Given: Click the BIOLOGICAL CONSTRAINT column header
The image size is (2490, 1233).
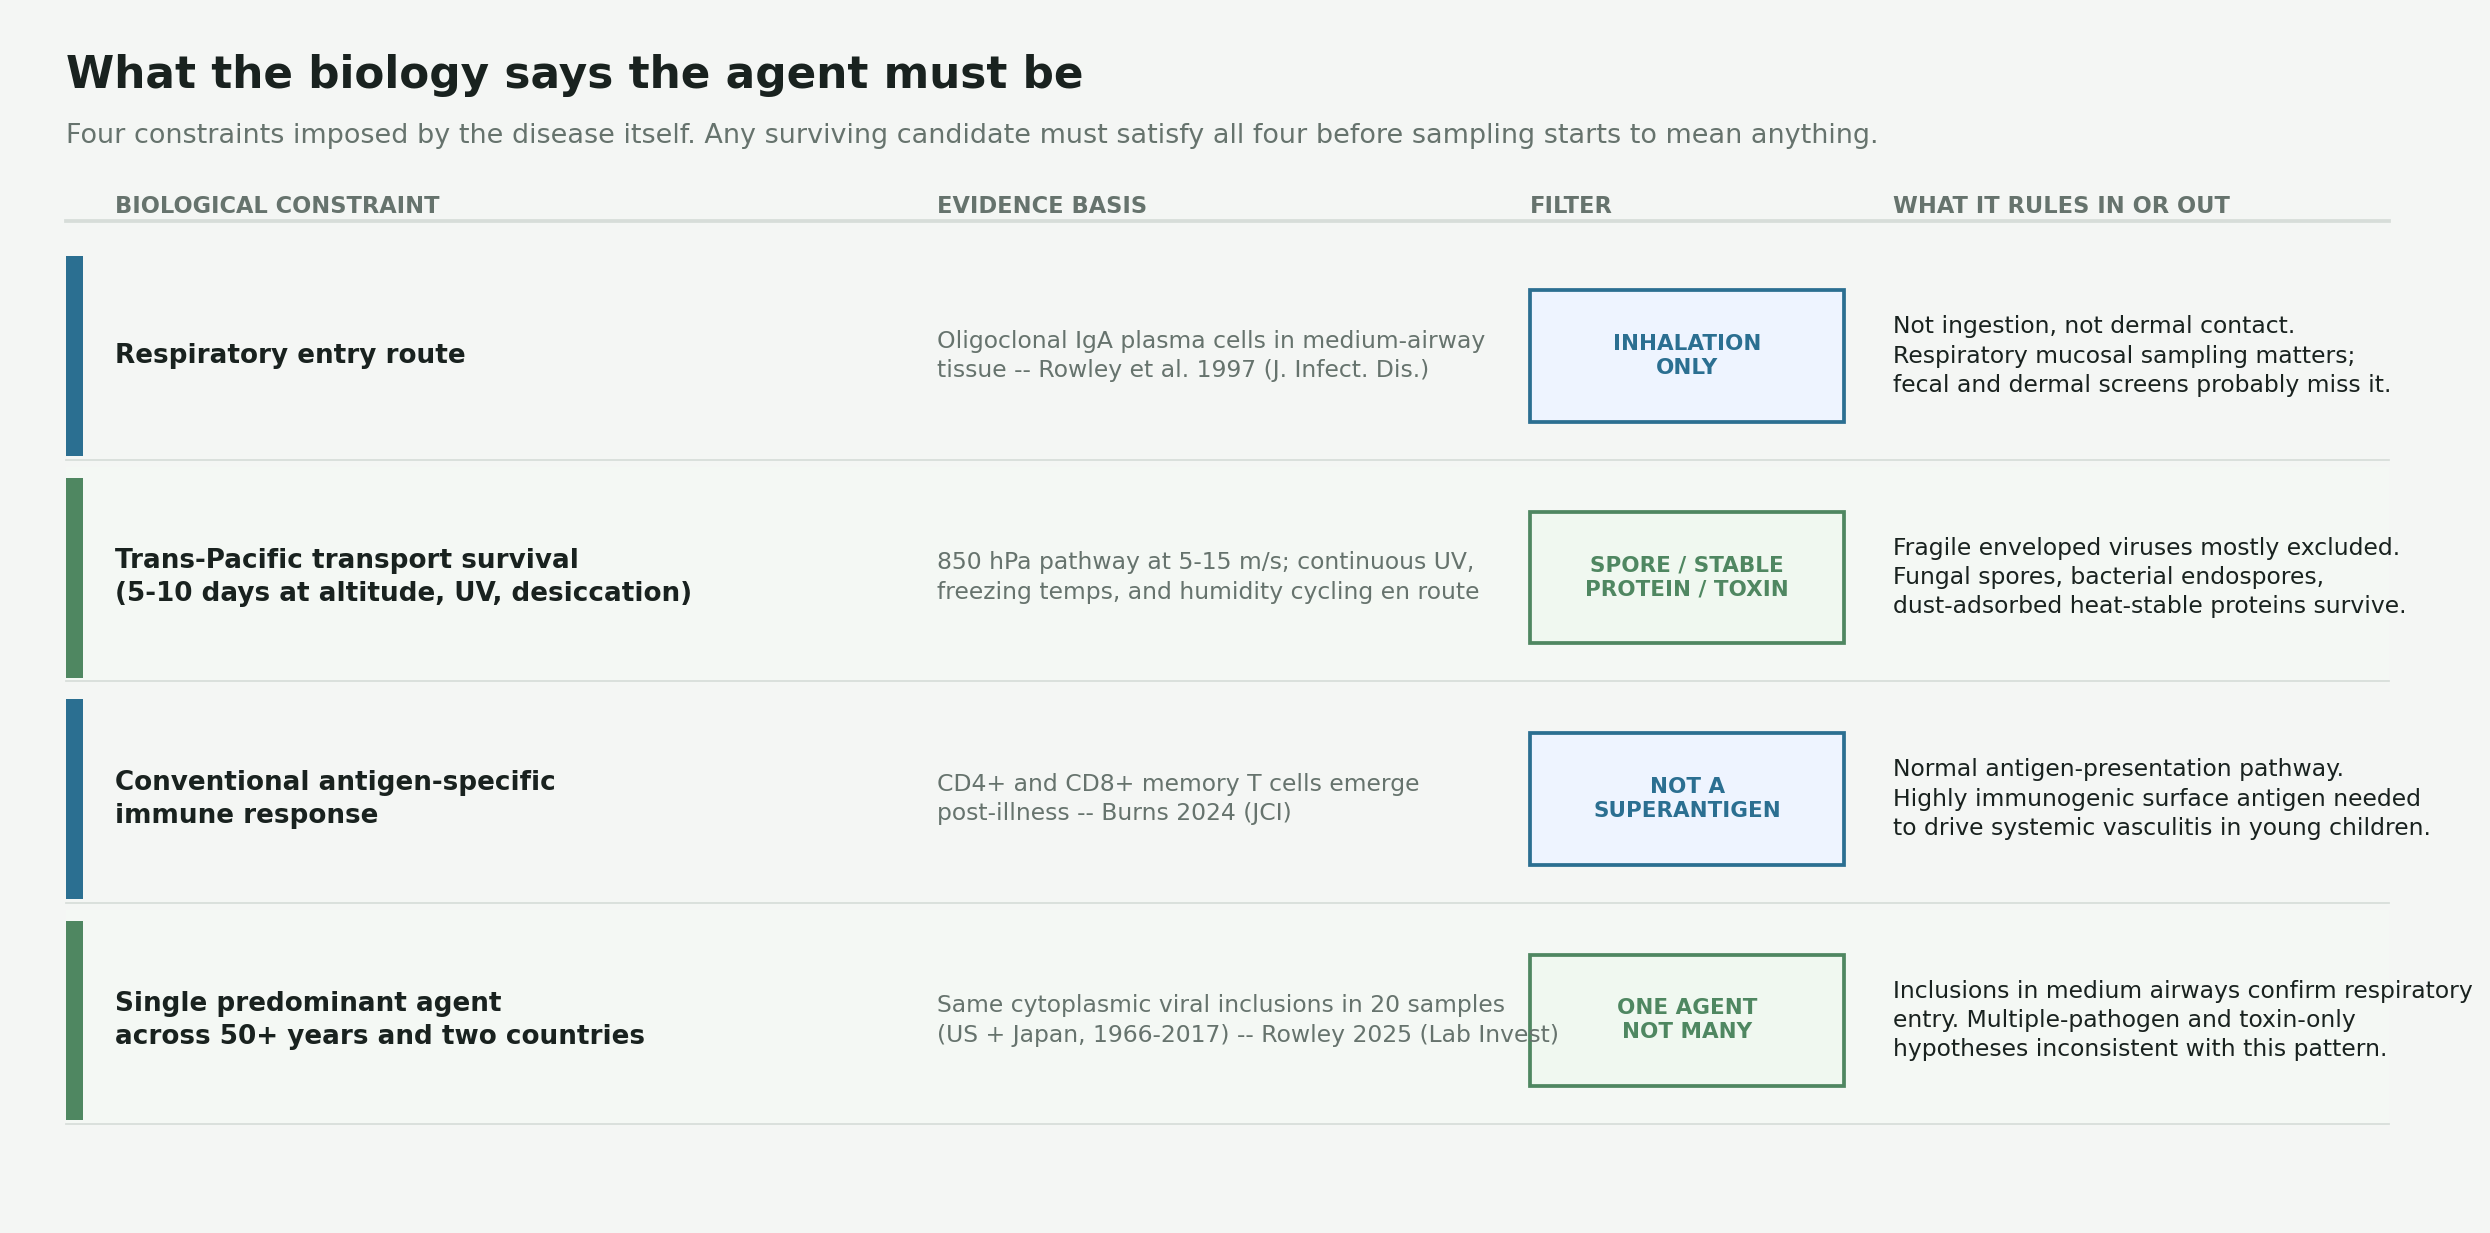Looking at the screenshot, I should [277, 206].
